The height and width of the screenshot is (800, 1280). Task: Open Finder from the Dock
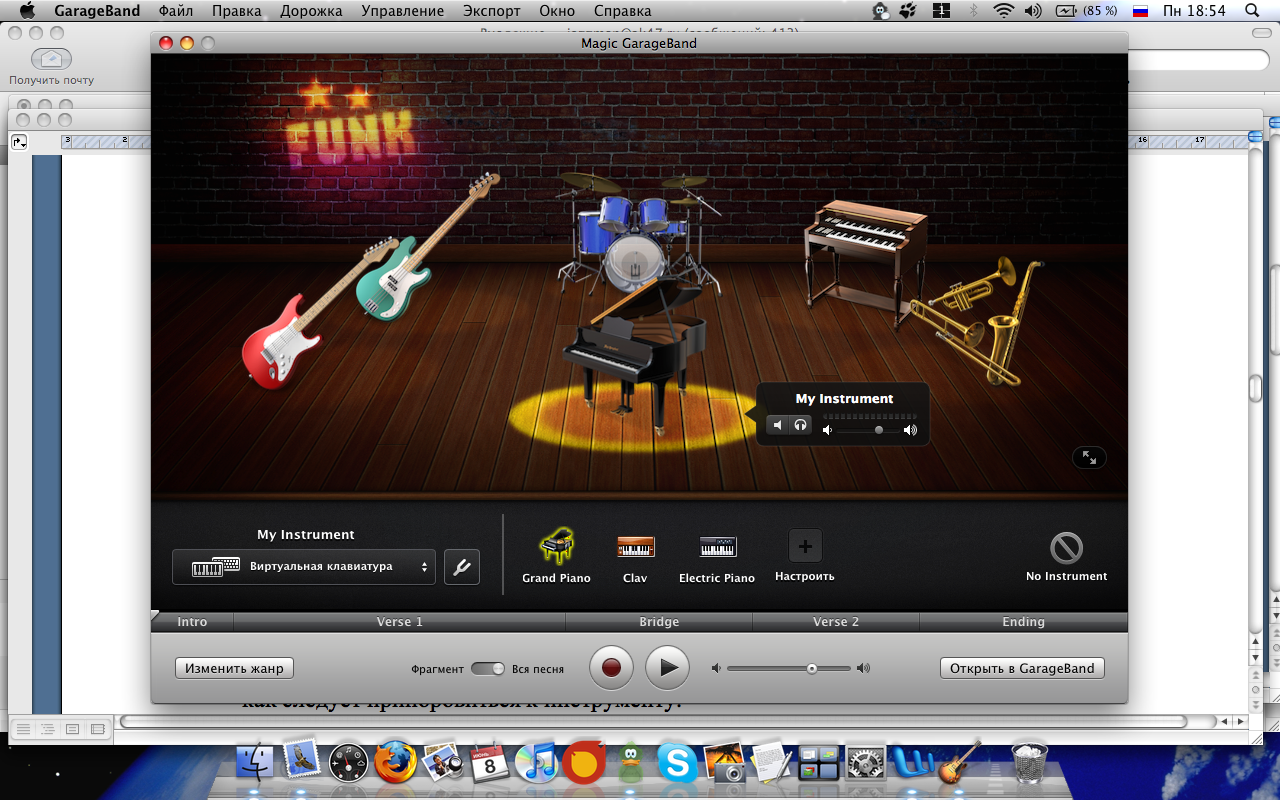(x=254, y=762)
